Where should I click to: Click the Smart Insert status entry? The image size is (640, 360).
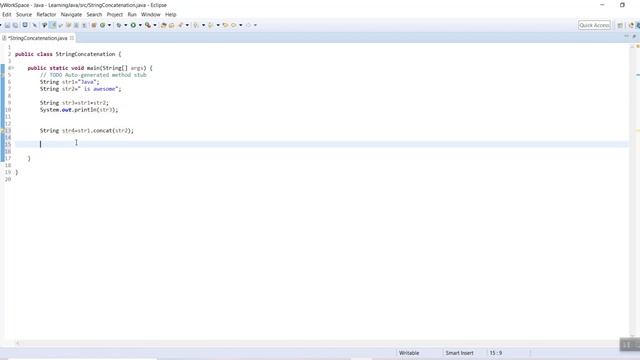[x=460, y=353]
